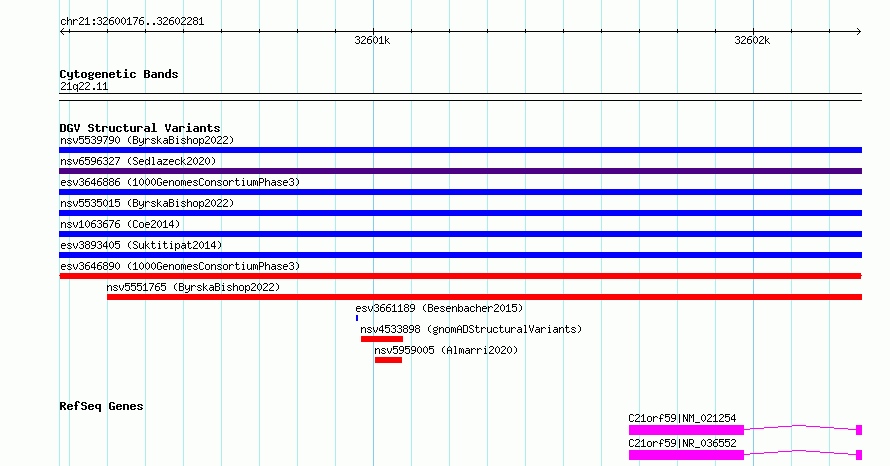Select the red bar under nsv5551765
Viewport: 890px width, 466px height.
pyautogui.click(x=484, y=297)
